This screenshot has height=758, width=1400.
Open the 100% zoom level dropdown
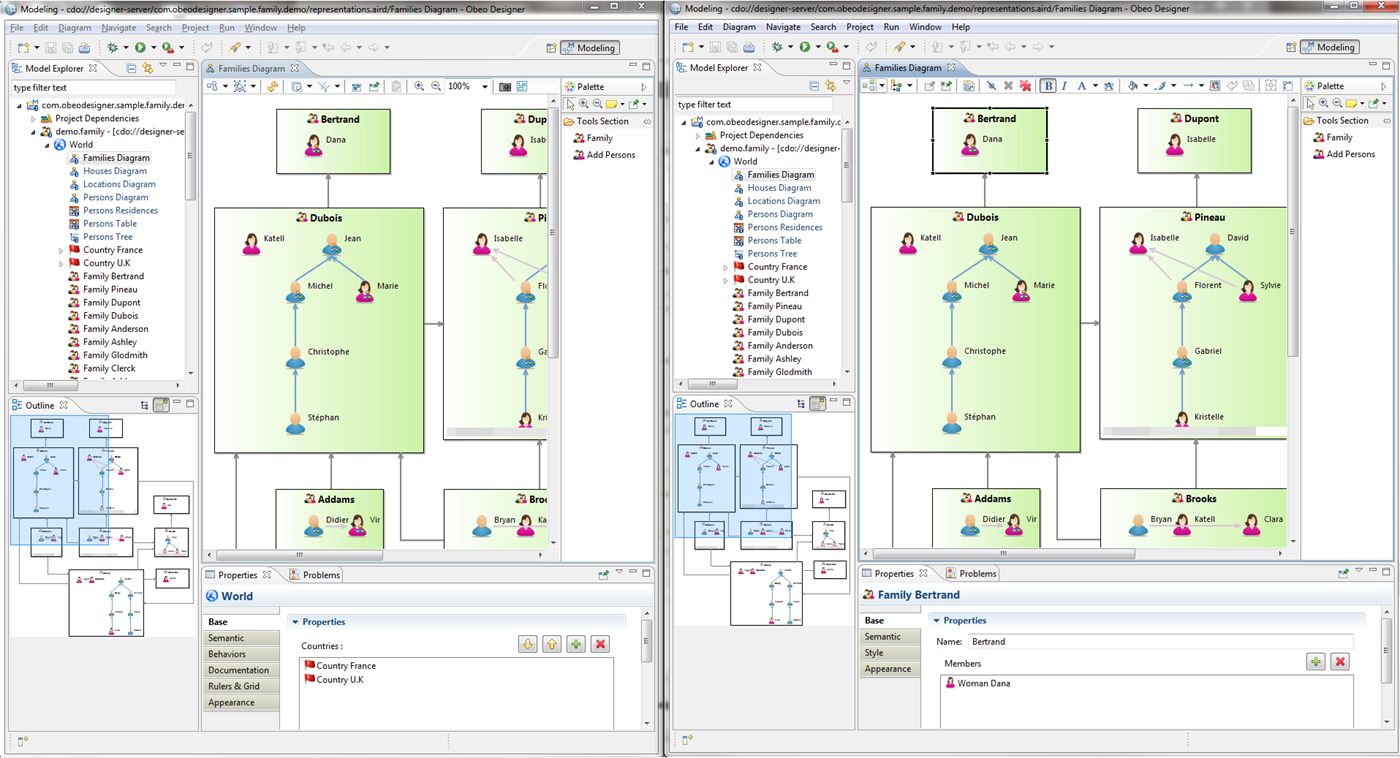pyautogui.click(x=485, y=87)
